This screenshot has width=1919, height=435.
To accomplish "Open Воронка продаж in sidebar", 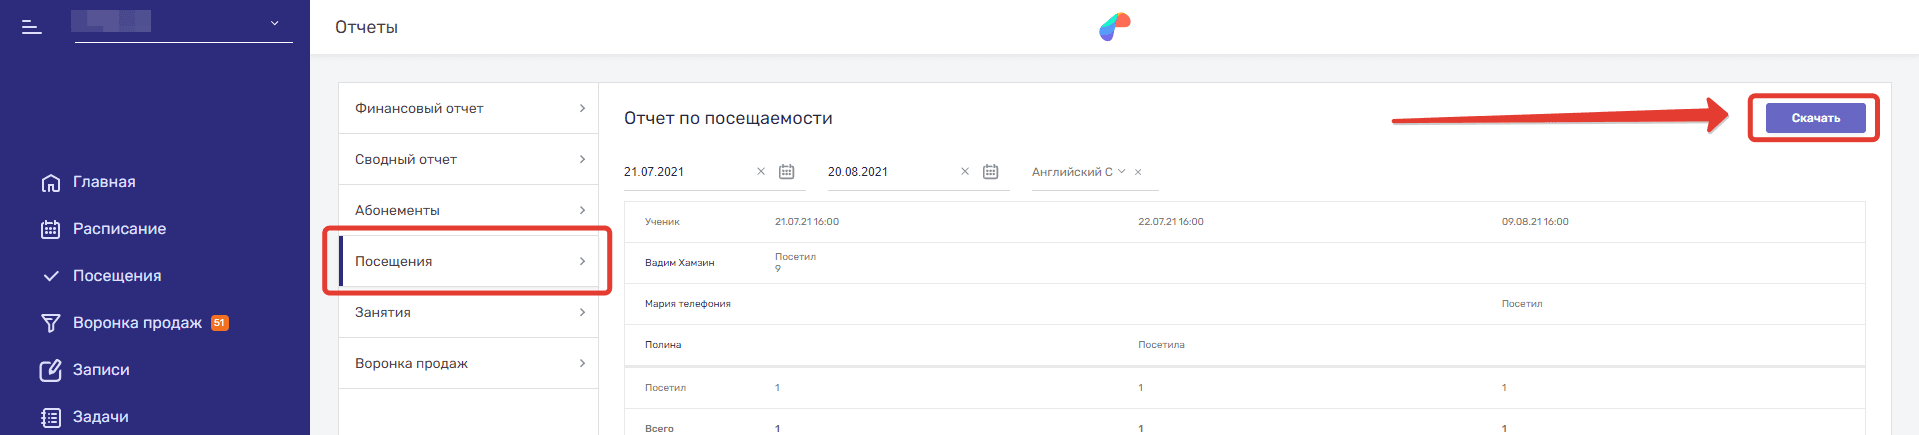I will tap(136, 323).
